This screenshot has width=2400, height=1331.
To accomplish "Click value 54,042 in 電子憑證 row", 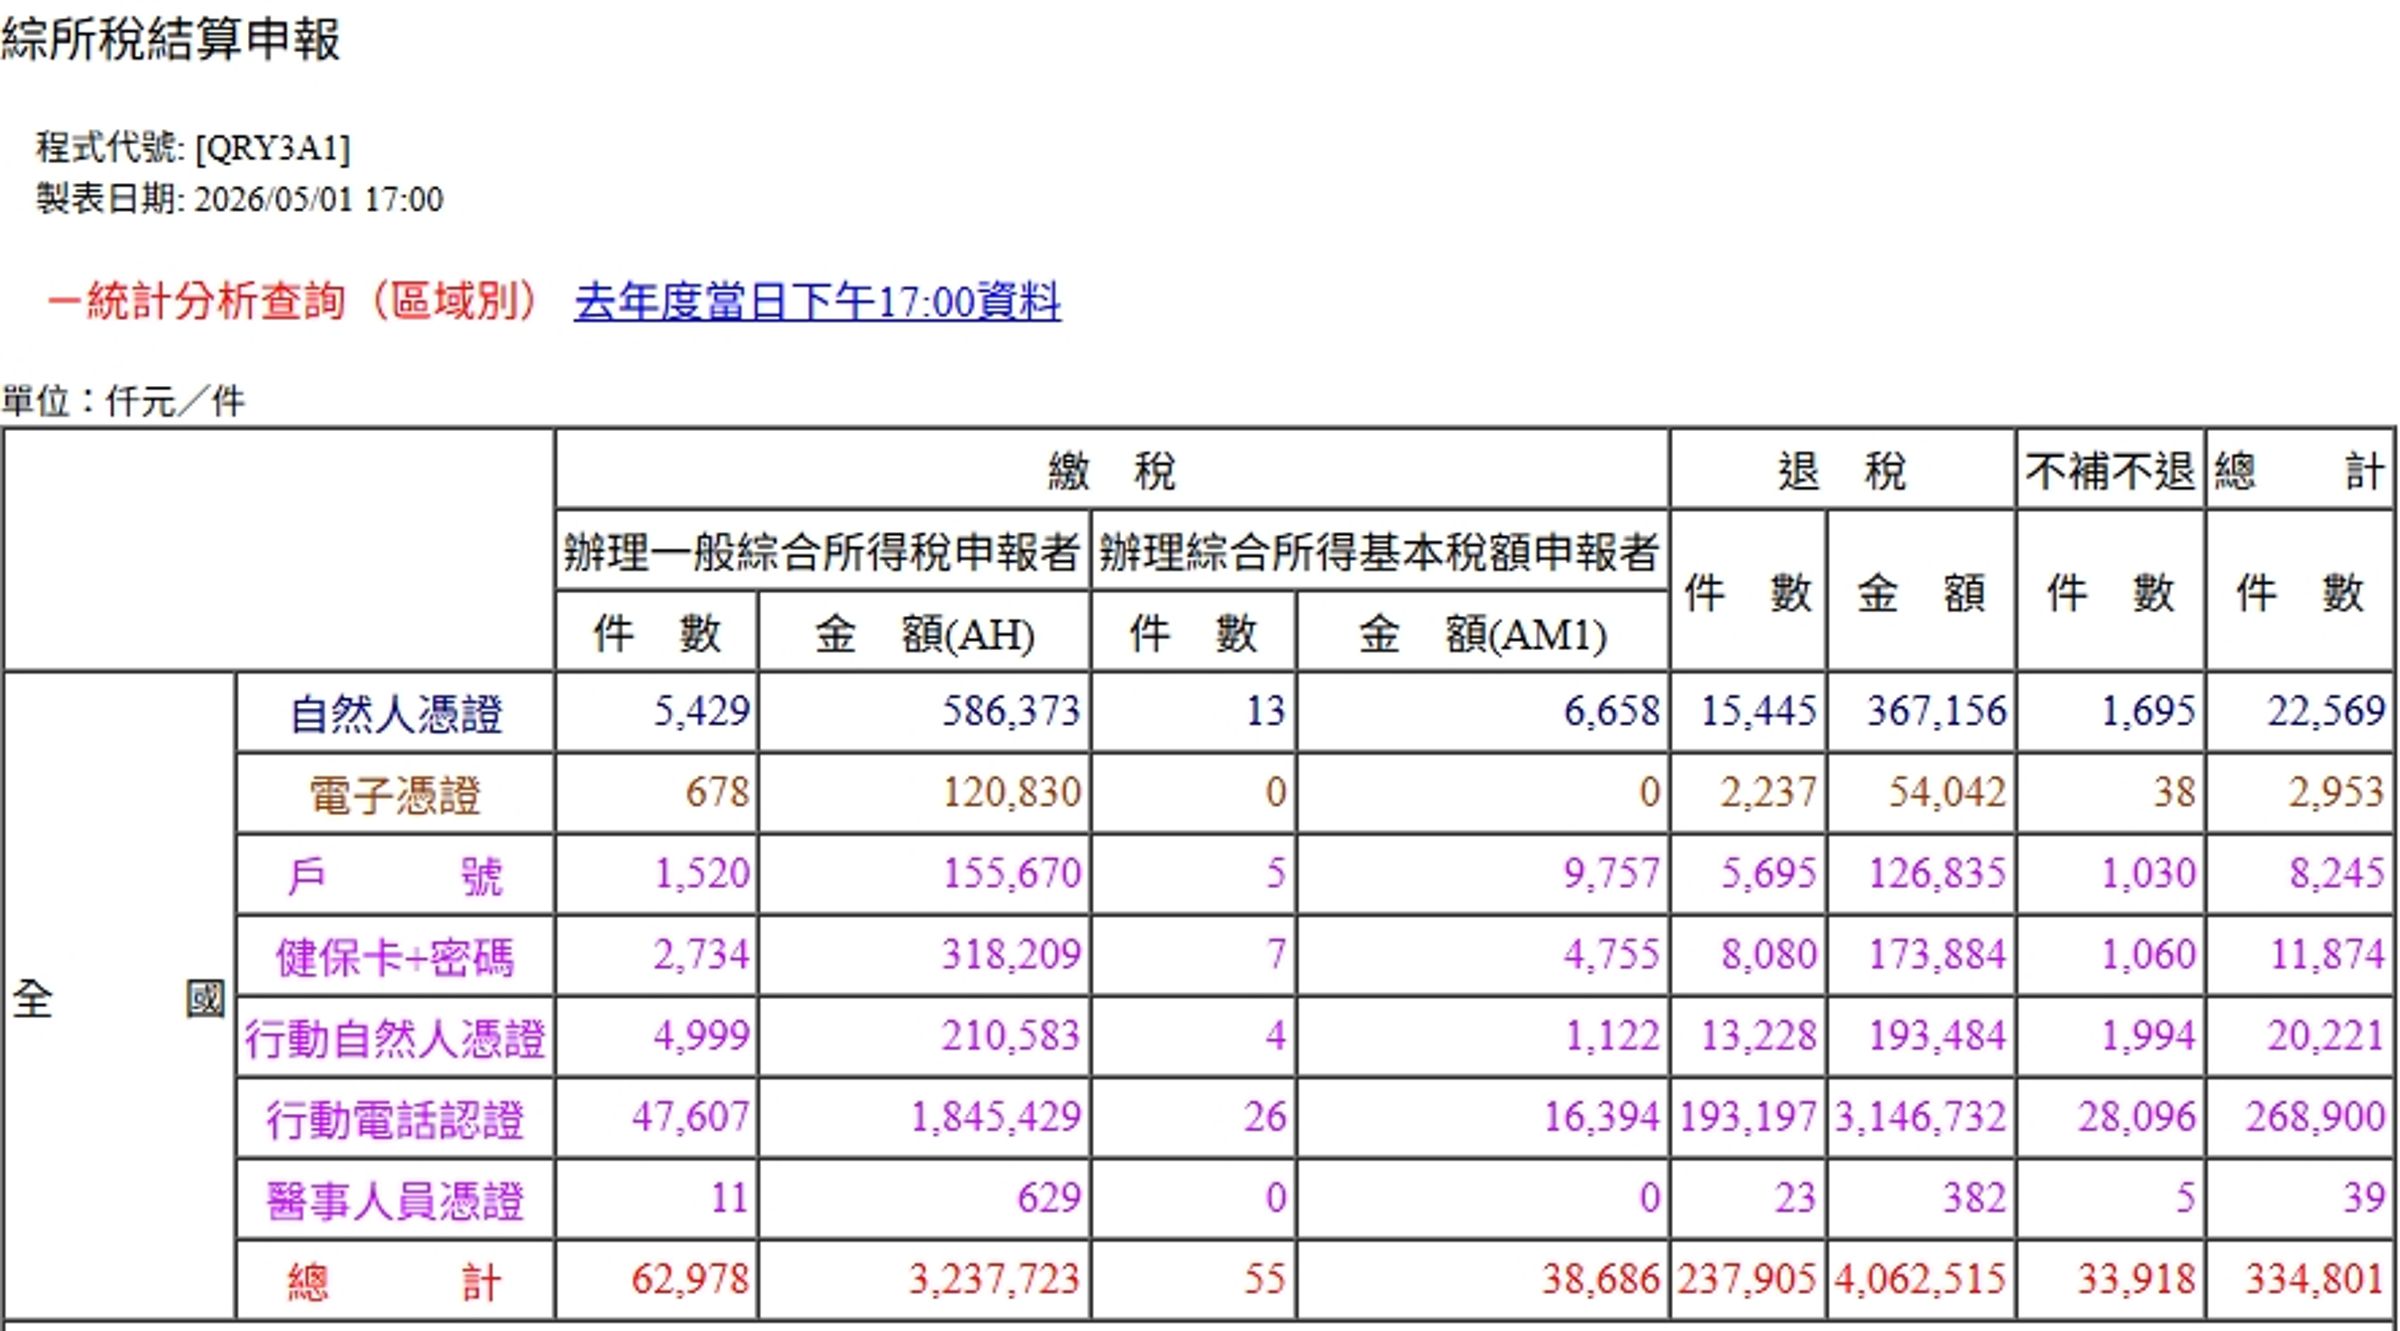I will point(1947,792).
